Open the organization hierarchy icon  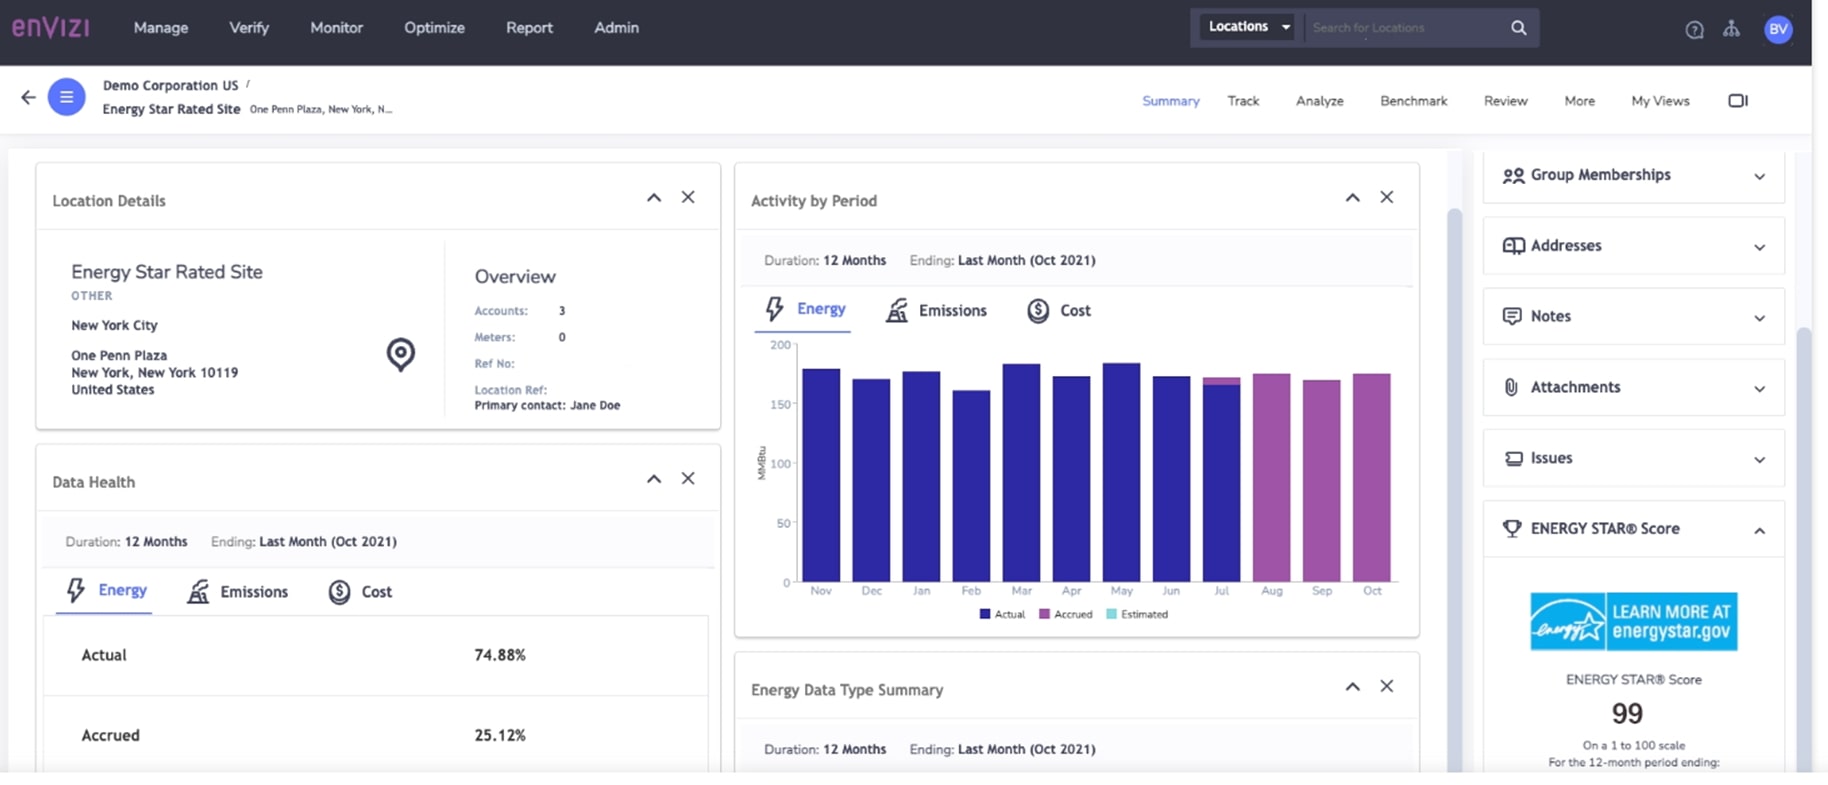1731,29
